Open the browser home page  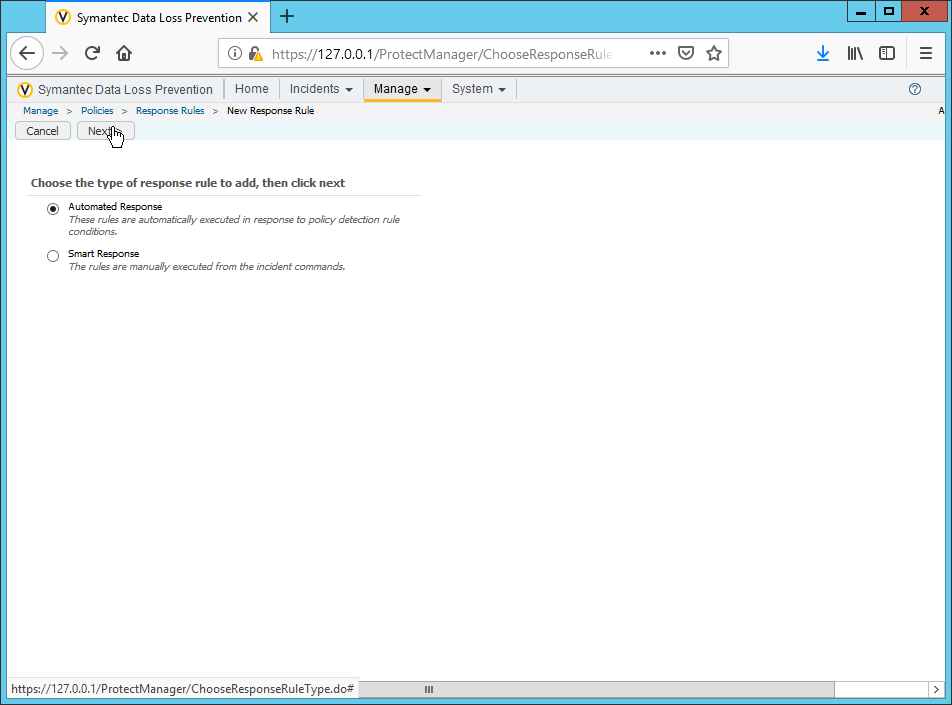tap(124, 53)
